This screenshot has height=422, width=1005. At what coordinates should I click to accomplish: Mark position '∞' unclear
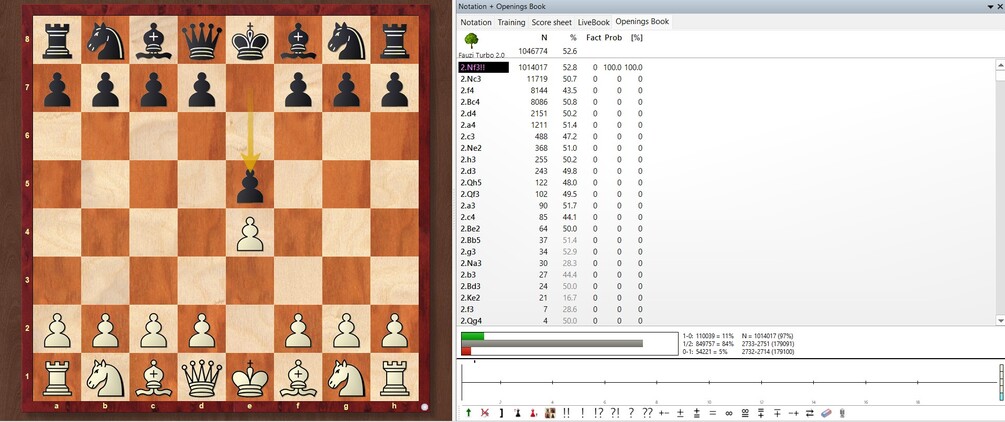729,414
